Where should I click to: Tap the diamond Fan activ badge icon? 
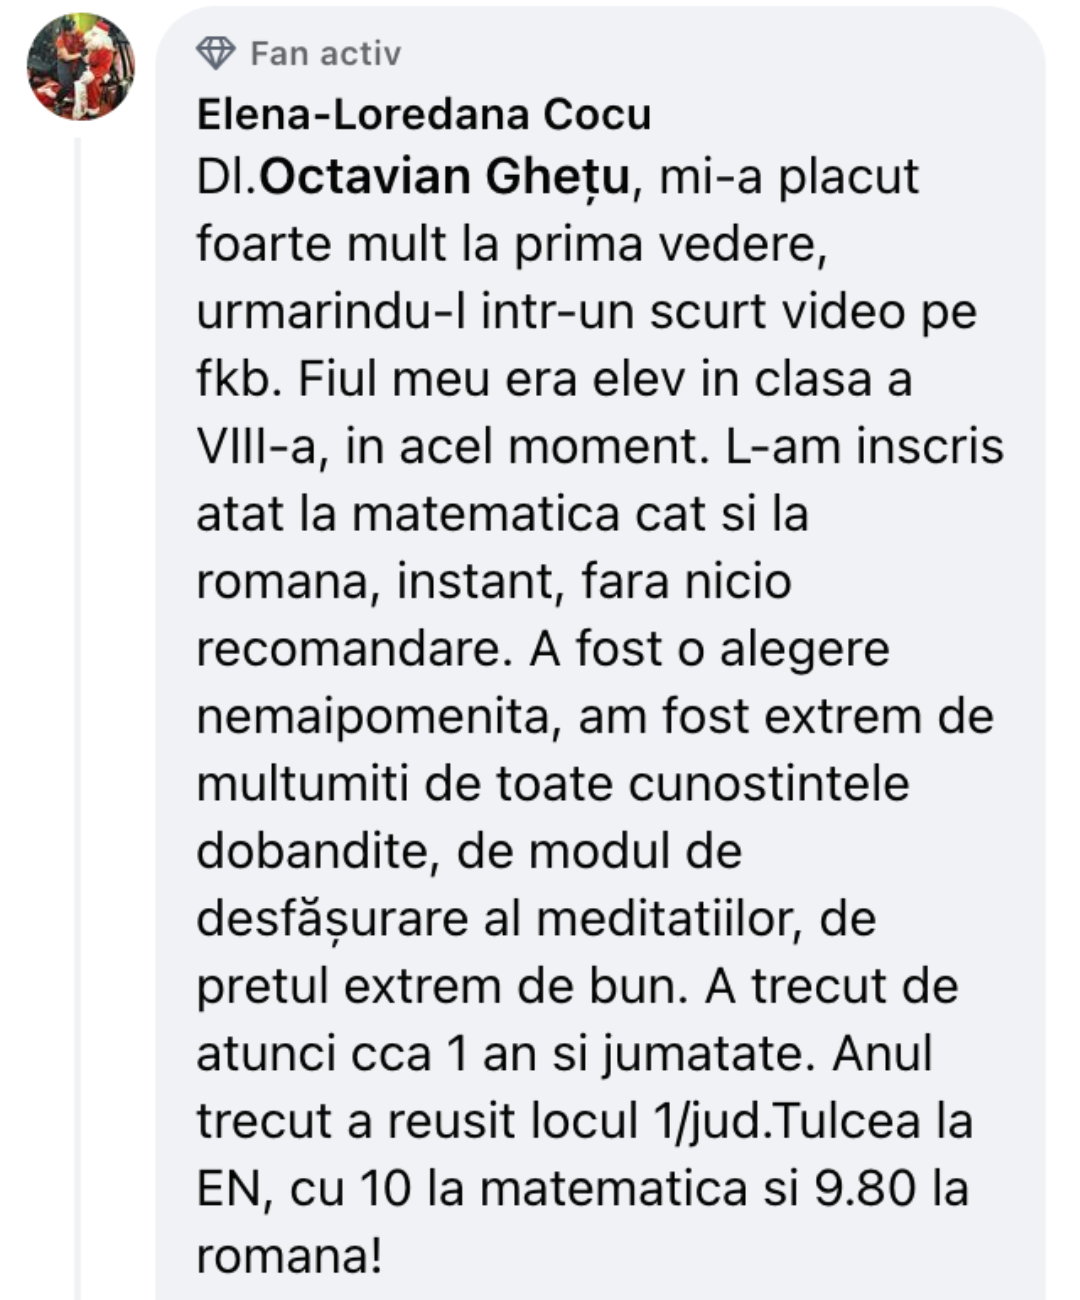tap(215, 53)
